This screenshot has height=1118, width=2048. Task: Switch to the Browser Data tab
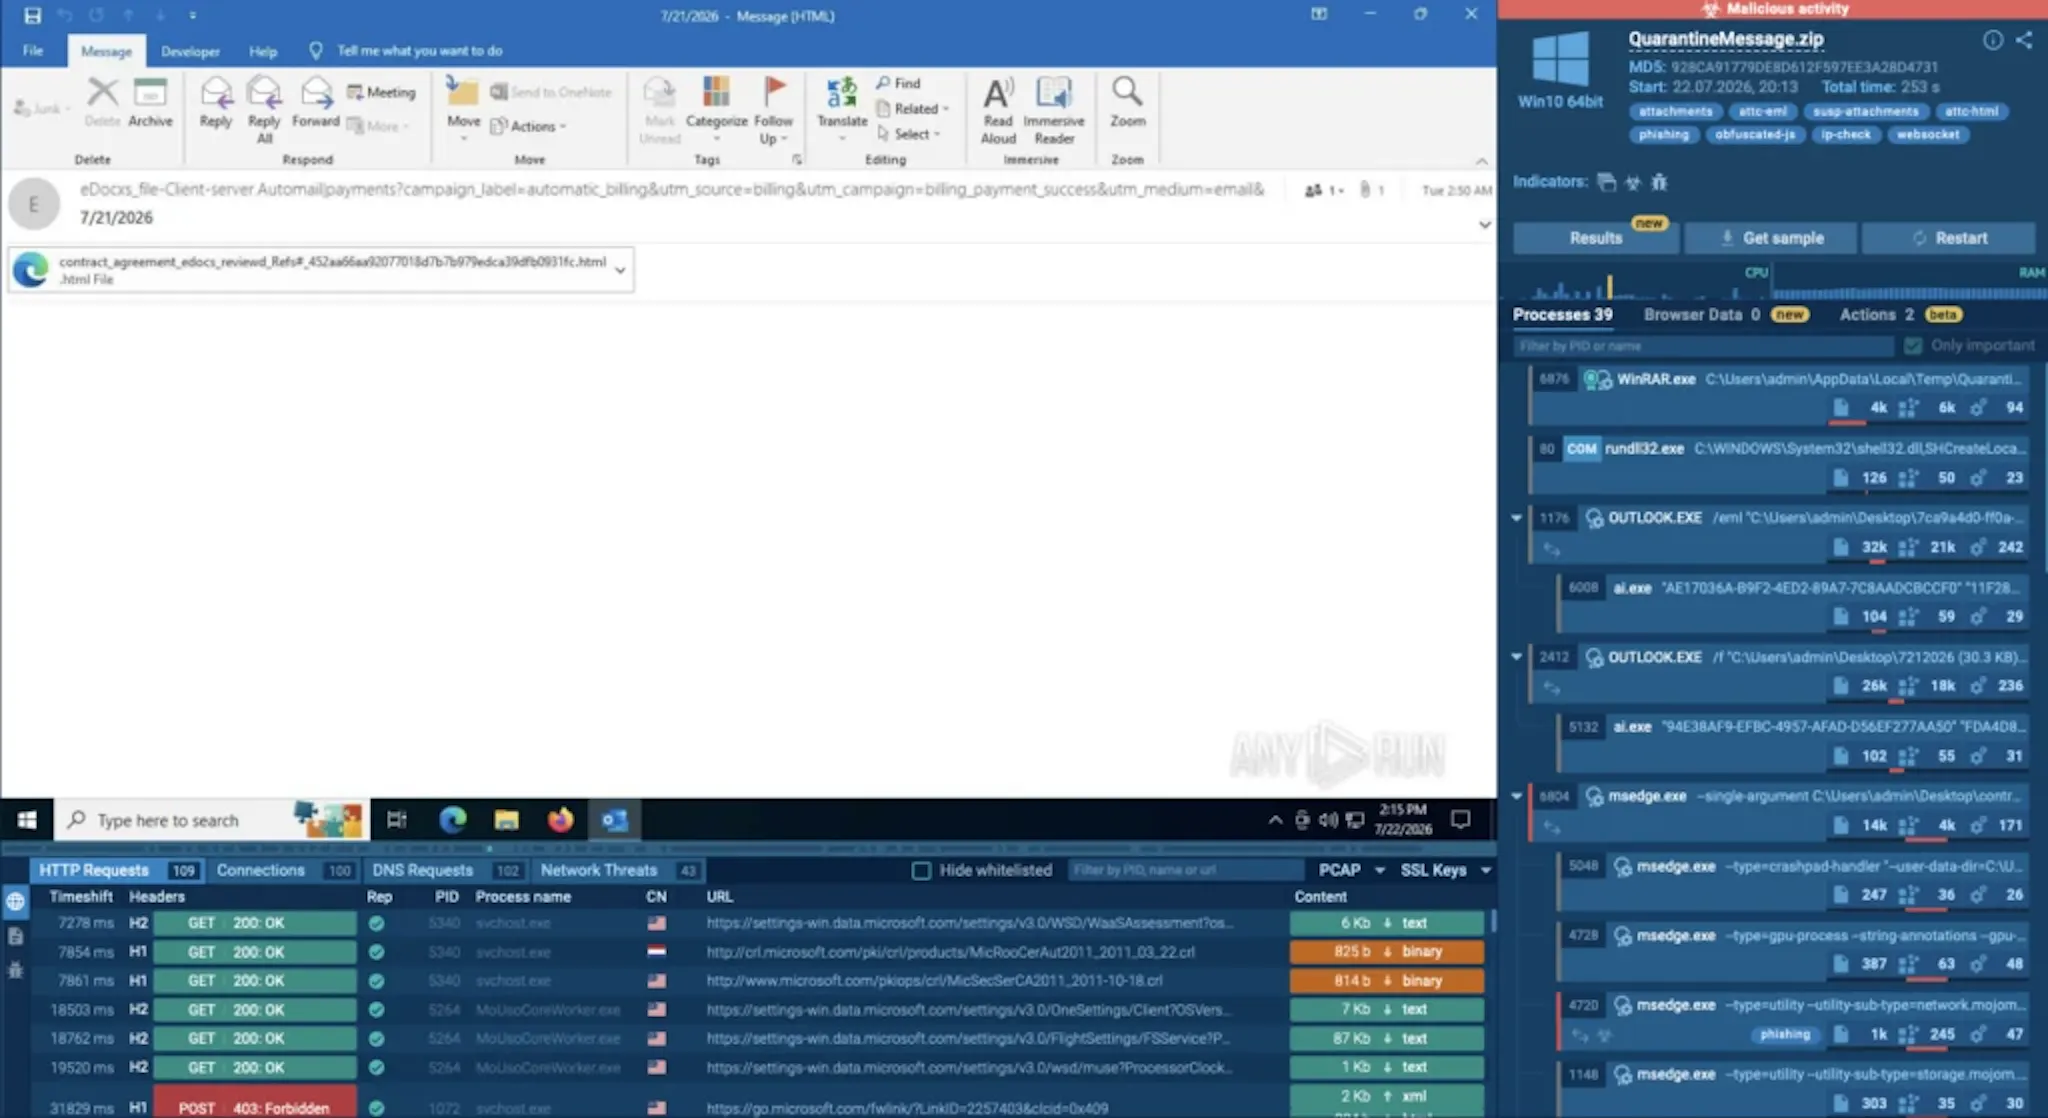[1726, 314]
